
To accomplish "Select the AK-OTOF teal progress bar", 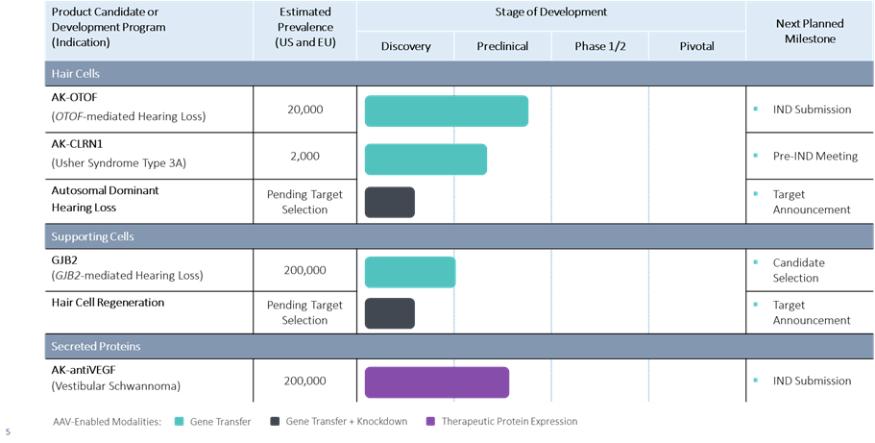I will point(446,111).
